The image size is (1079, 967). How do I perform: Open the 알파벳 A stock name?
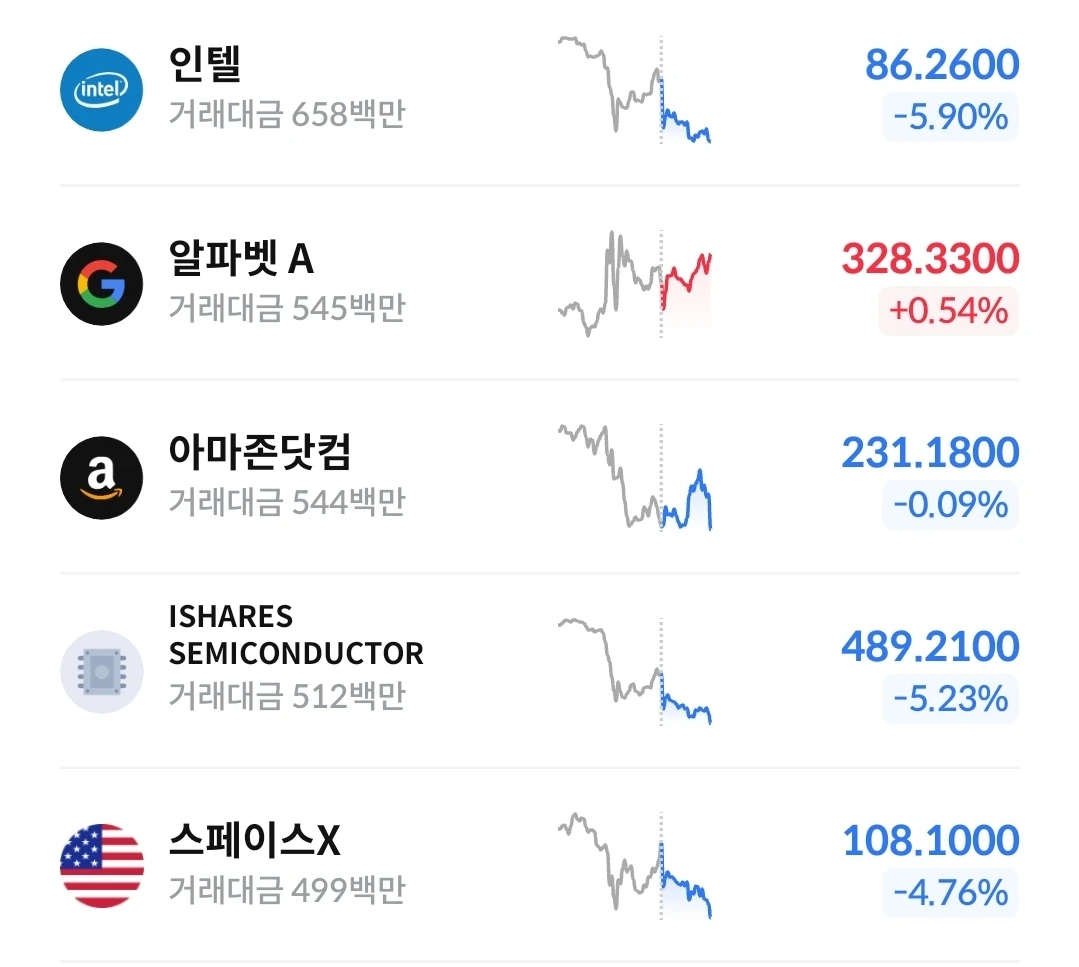pos(242,259)
